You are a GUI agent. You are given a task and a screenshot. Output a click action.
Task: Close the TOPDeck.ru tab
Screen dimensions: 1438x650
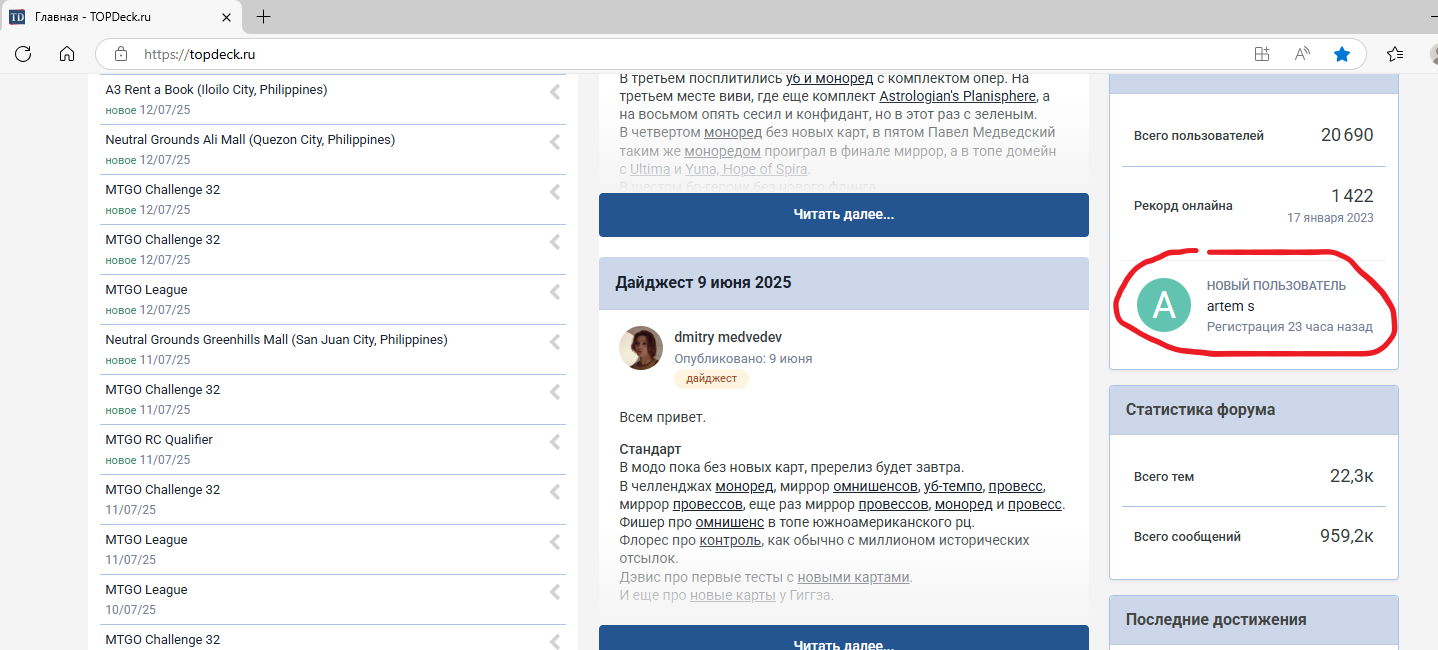click(x=226, y=17)
